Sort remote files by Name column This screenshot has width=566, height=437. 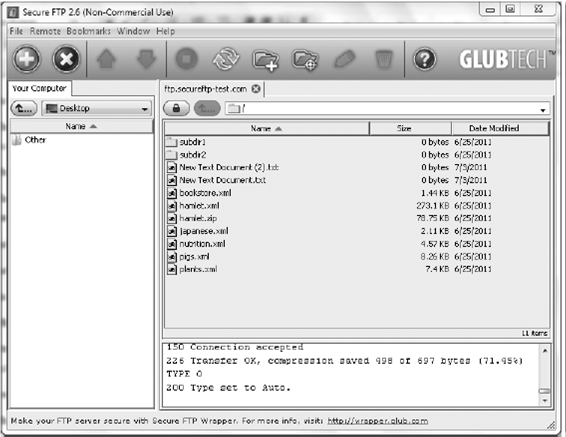[267, 128]
